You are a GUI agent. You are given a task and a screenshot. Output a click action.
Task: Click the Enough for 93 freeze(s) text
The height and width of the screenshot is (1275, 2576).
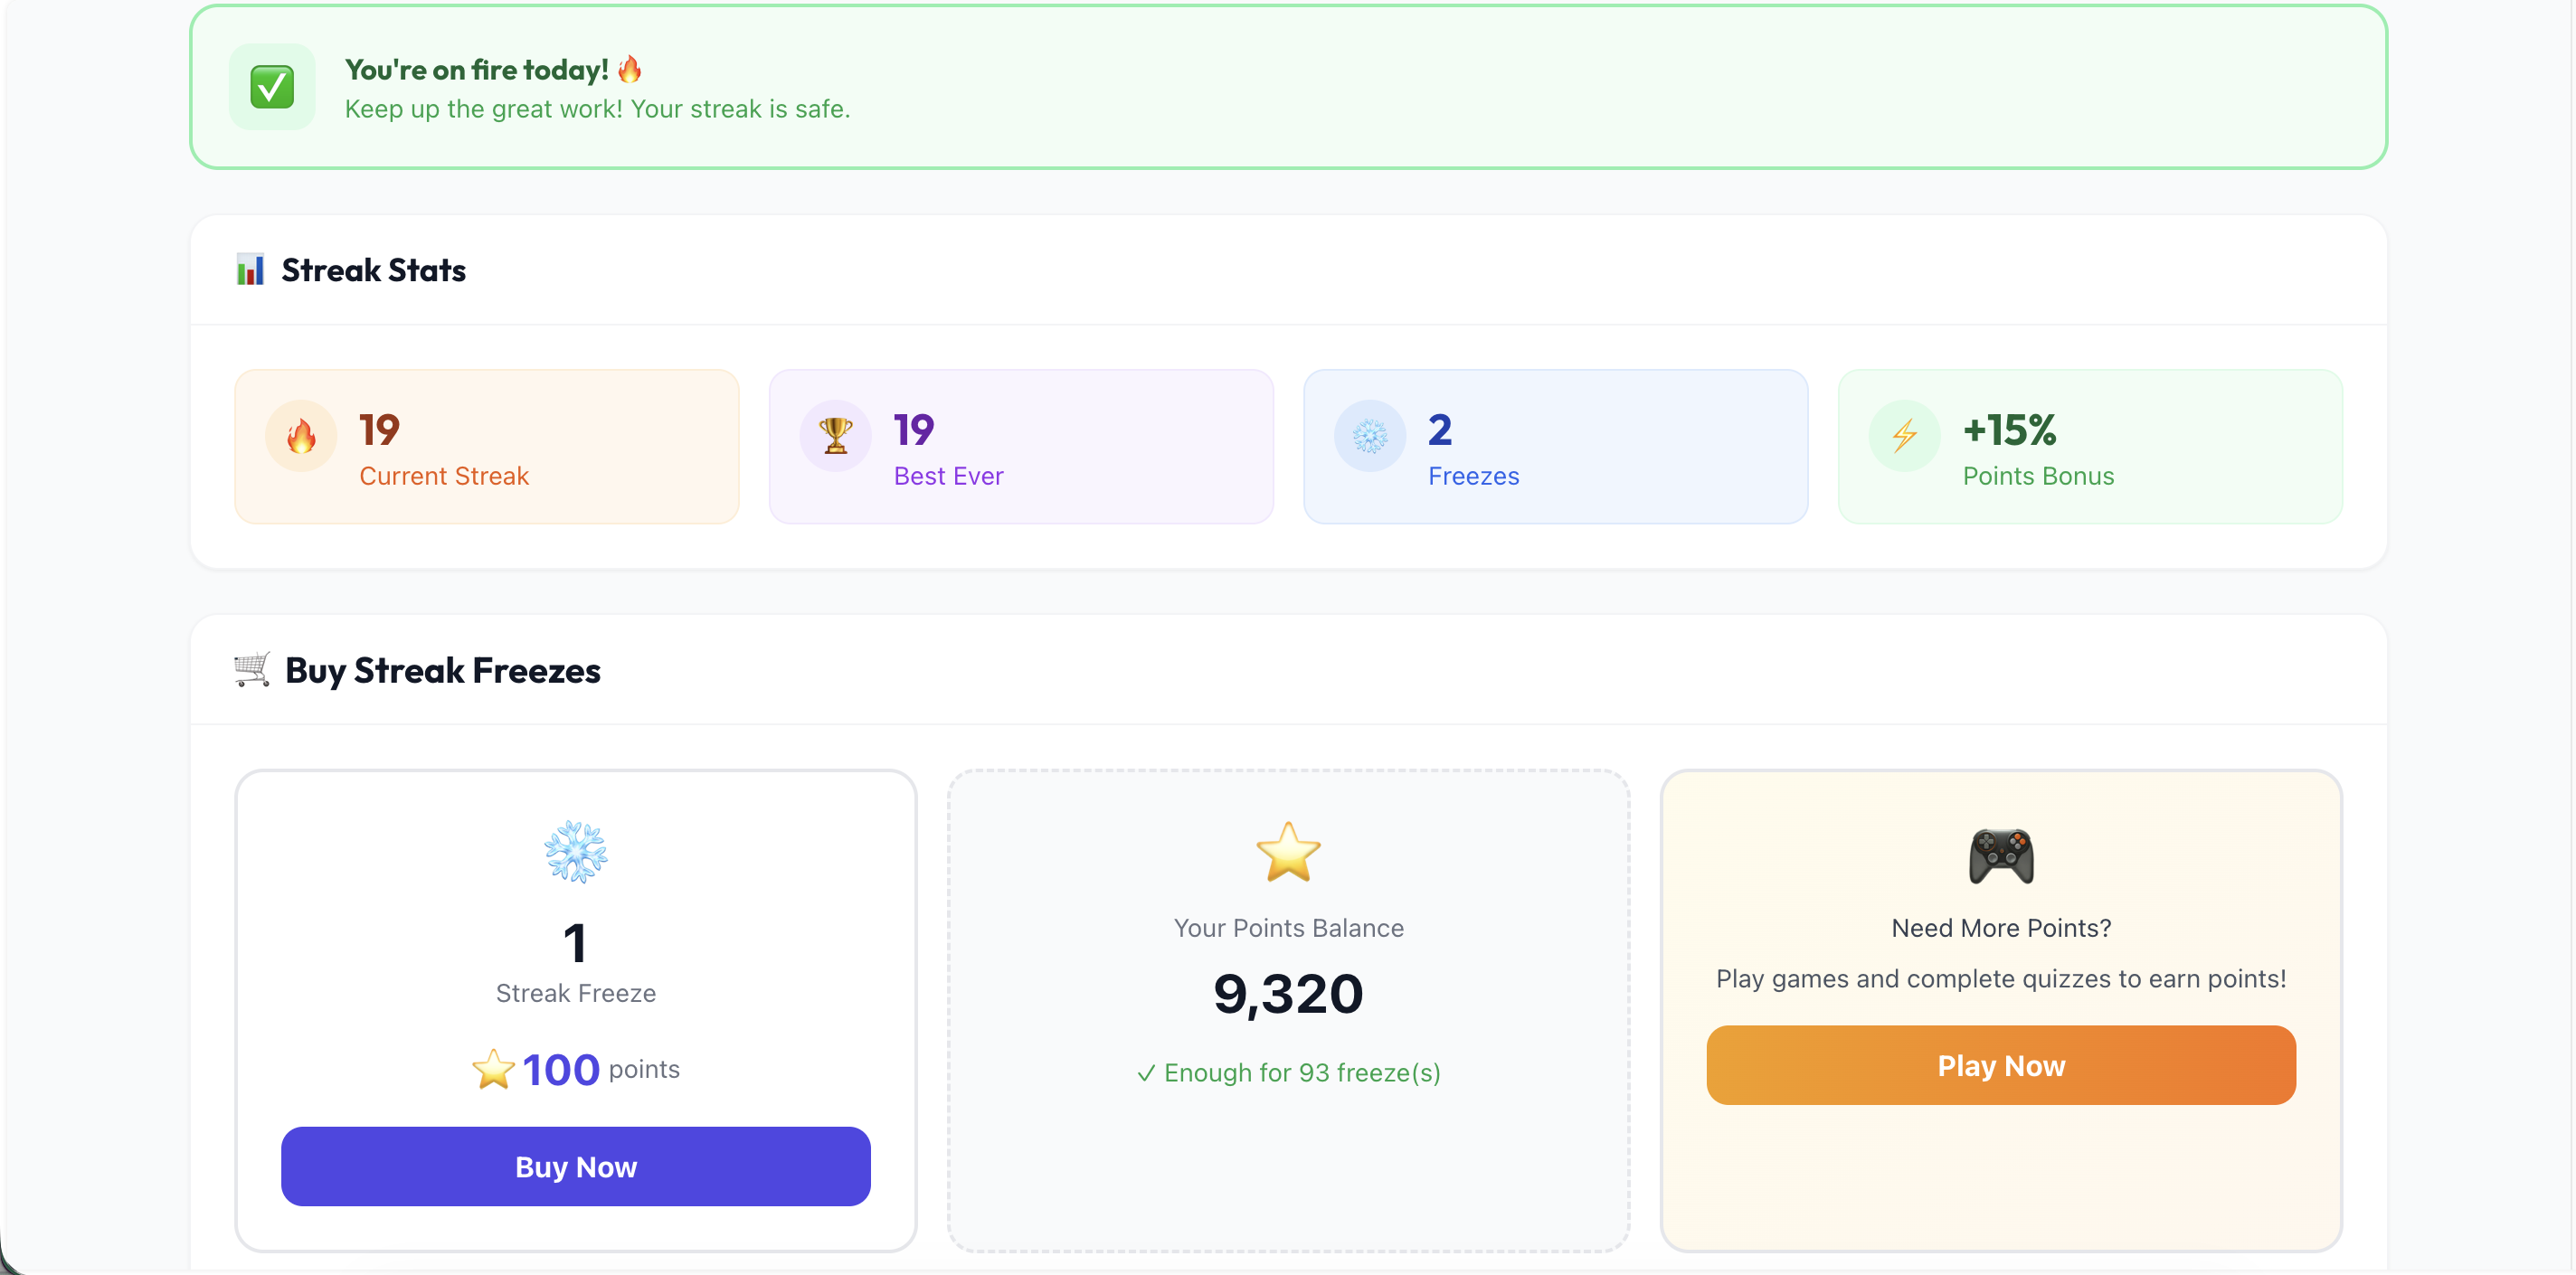pyautogui.click(x=1290, y=1073)
